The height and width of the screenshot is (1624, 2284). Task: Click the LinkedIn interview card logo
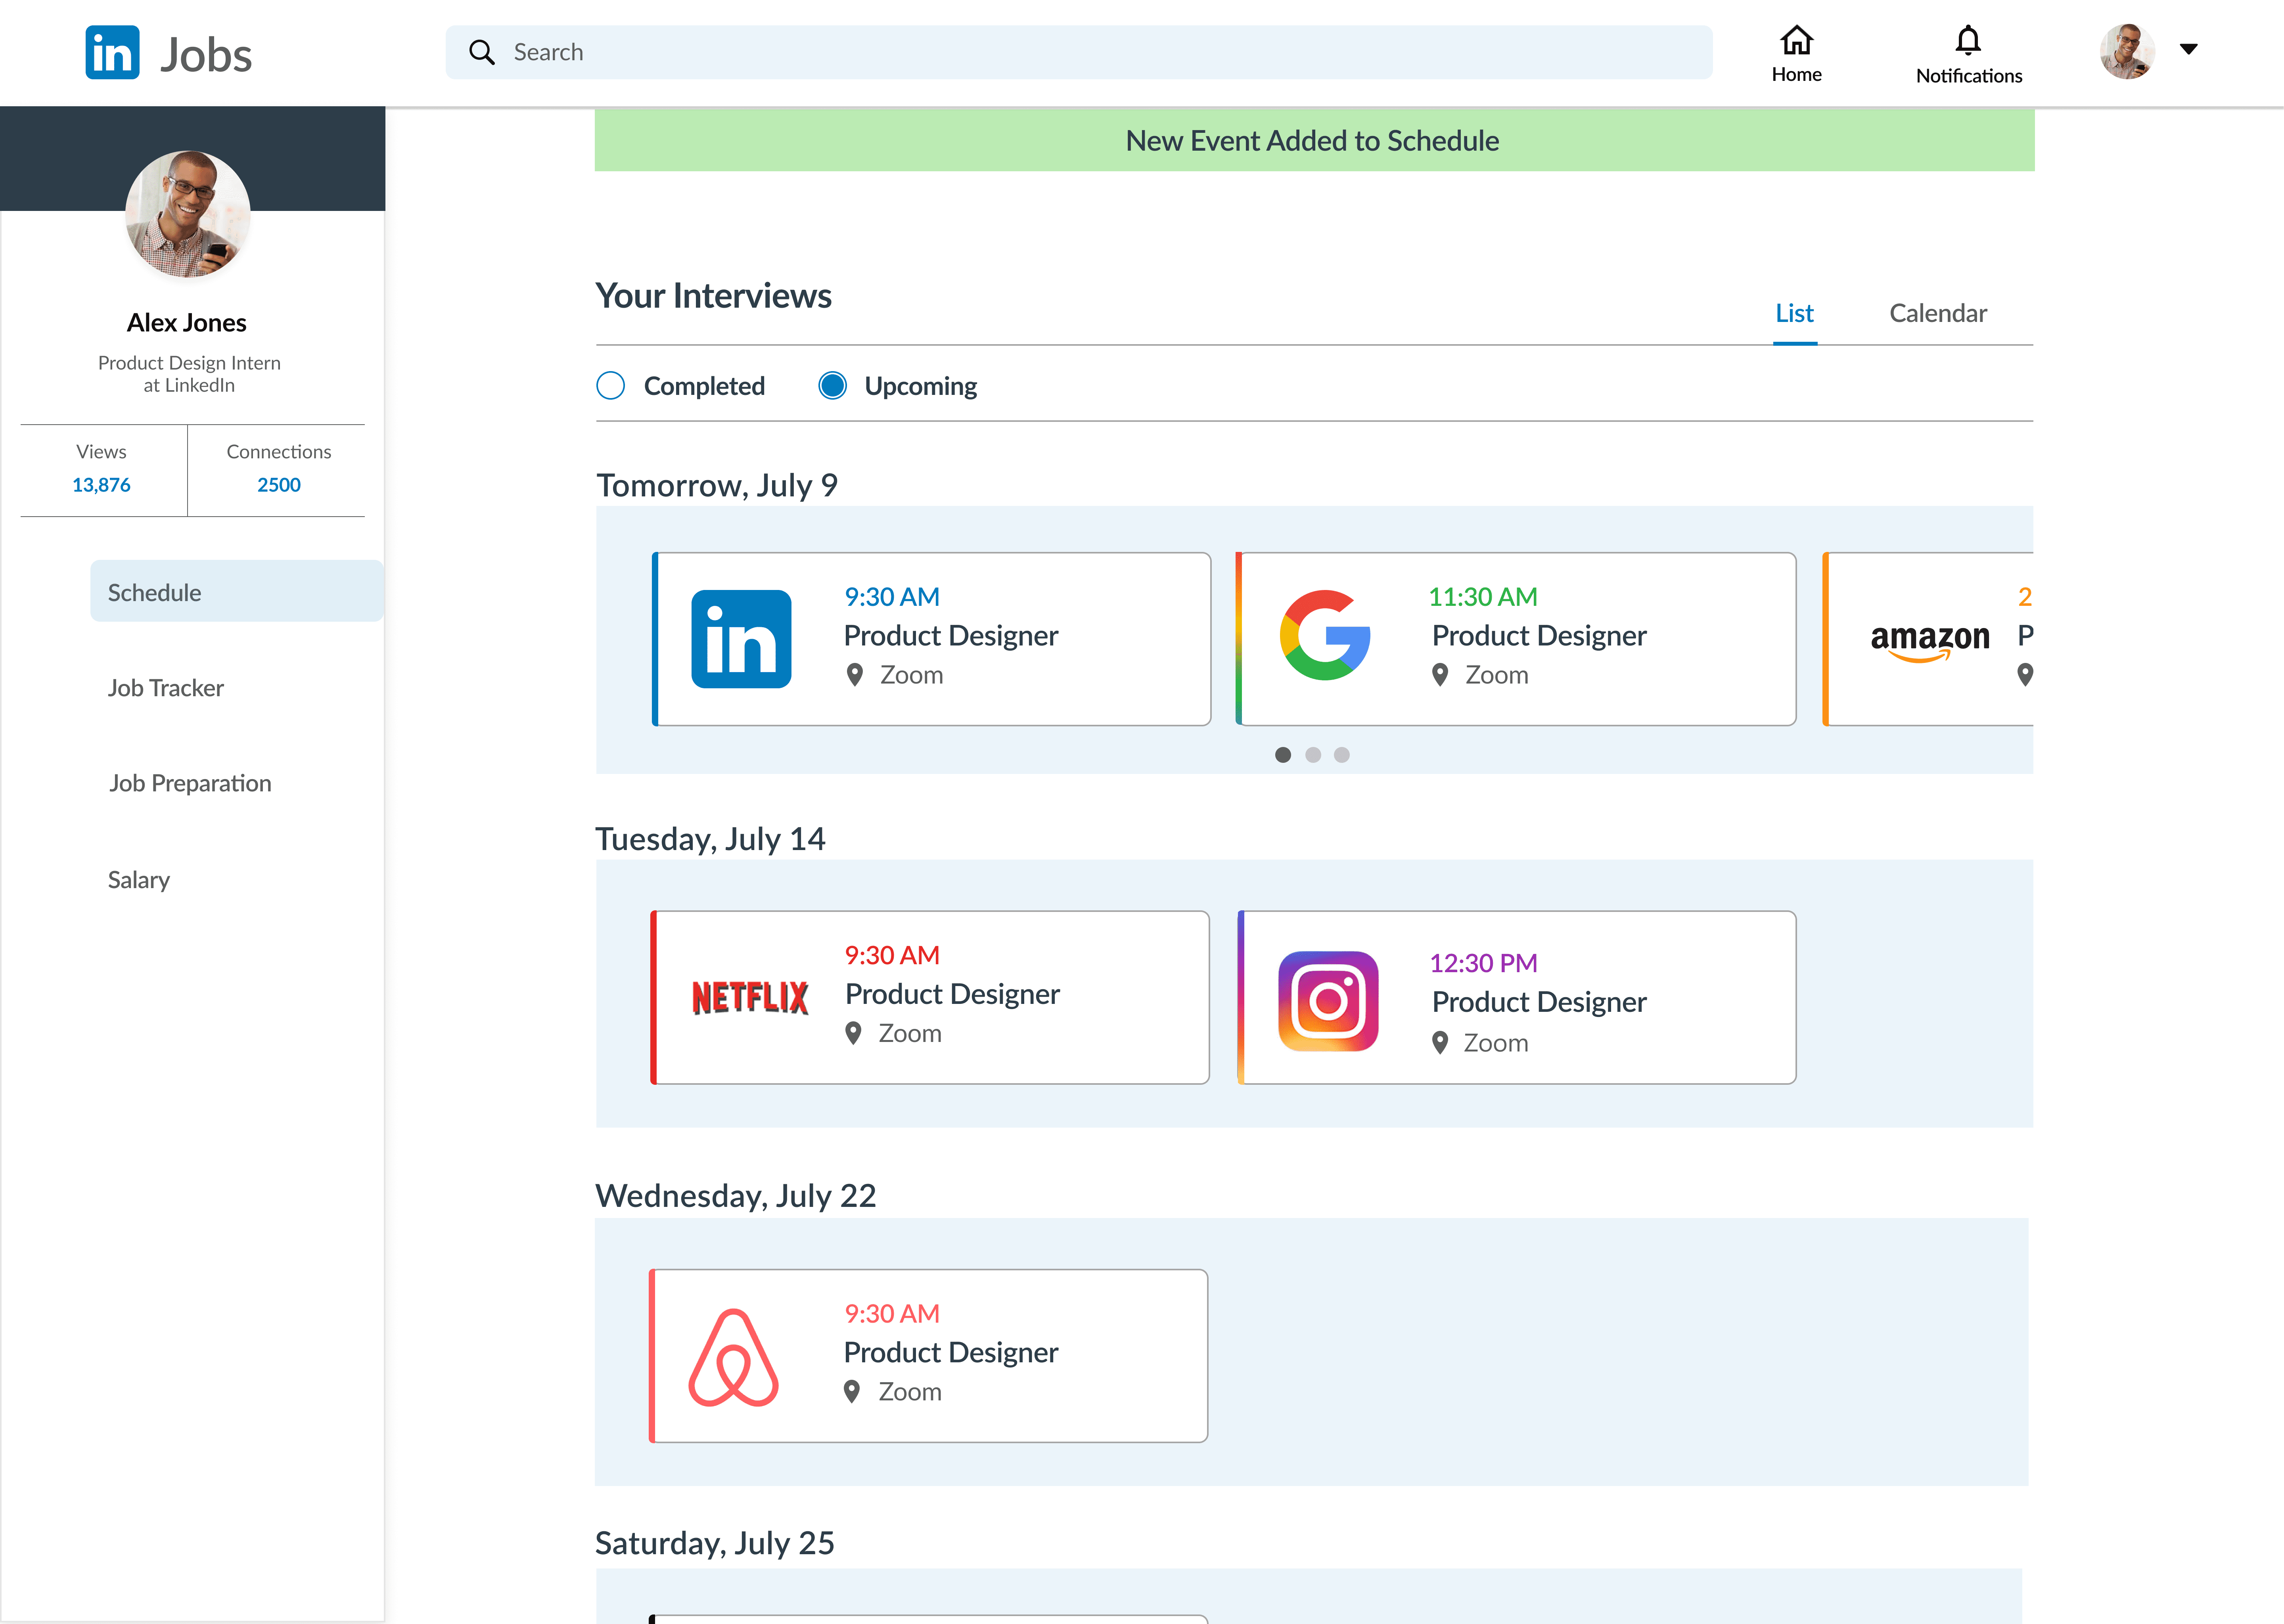741,639
